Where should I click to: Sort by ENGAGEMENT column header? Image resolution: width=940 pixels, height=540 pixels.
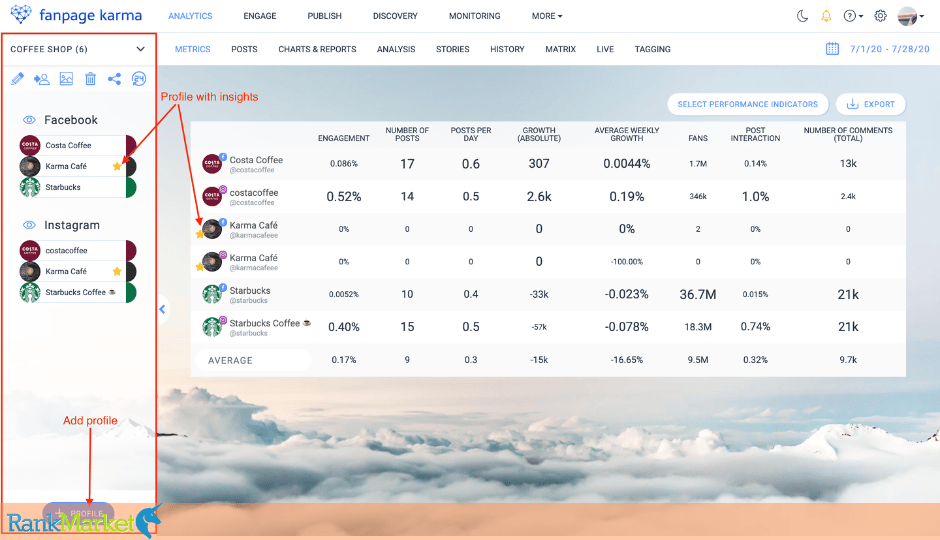pyautogui.click(x=344, y=138)
